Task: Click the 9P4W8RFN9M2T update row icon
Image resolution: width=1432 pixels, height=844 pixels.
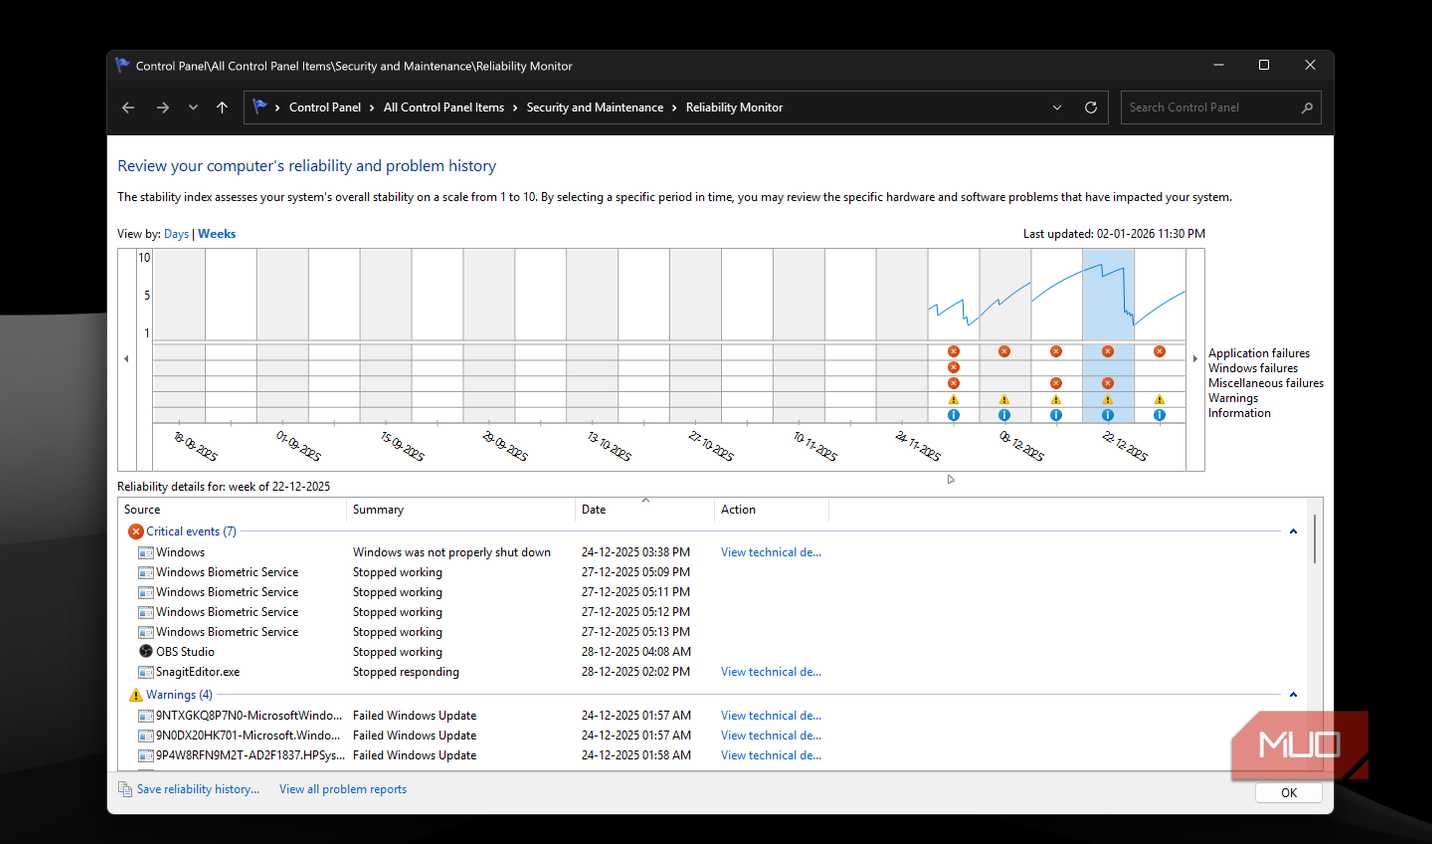Action: [146, 756]
